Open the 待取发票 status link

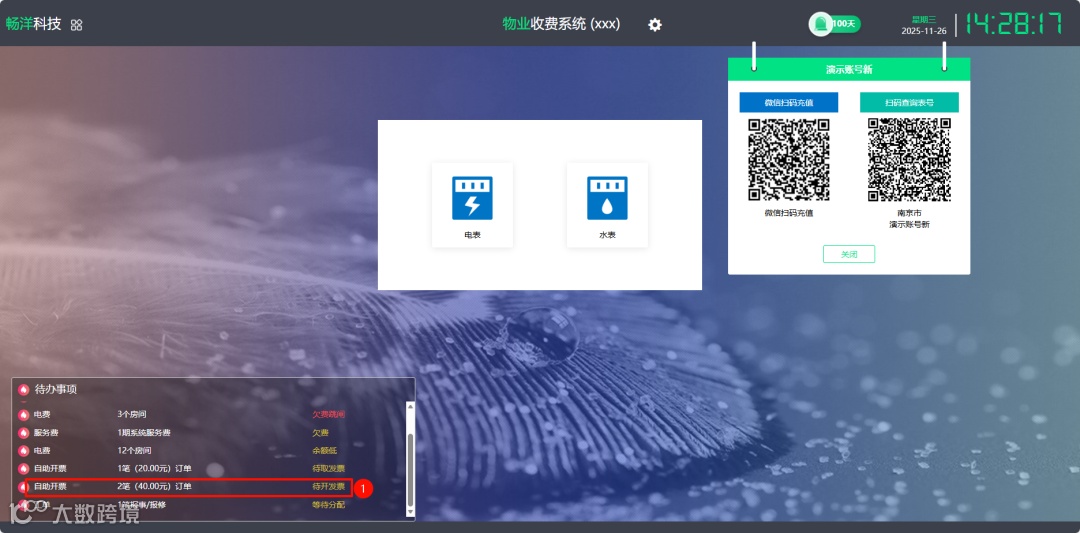tap(329, 469)
